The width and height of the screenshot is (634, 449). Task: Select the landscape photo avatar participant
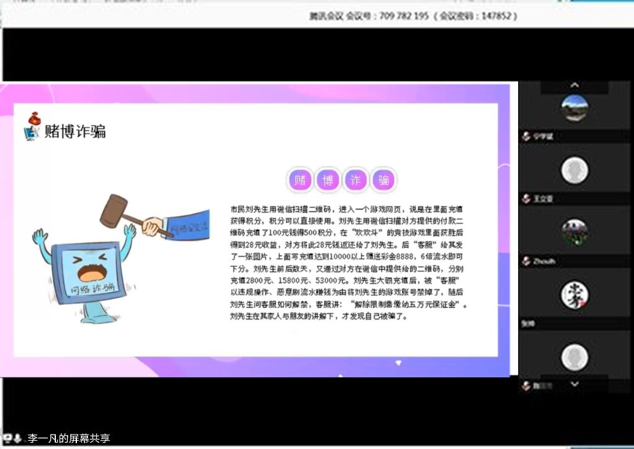574,106
